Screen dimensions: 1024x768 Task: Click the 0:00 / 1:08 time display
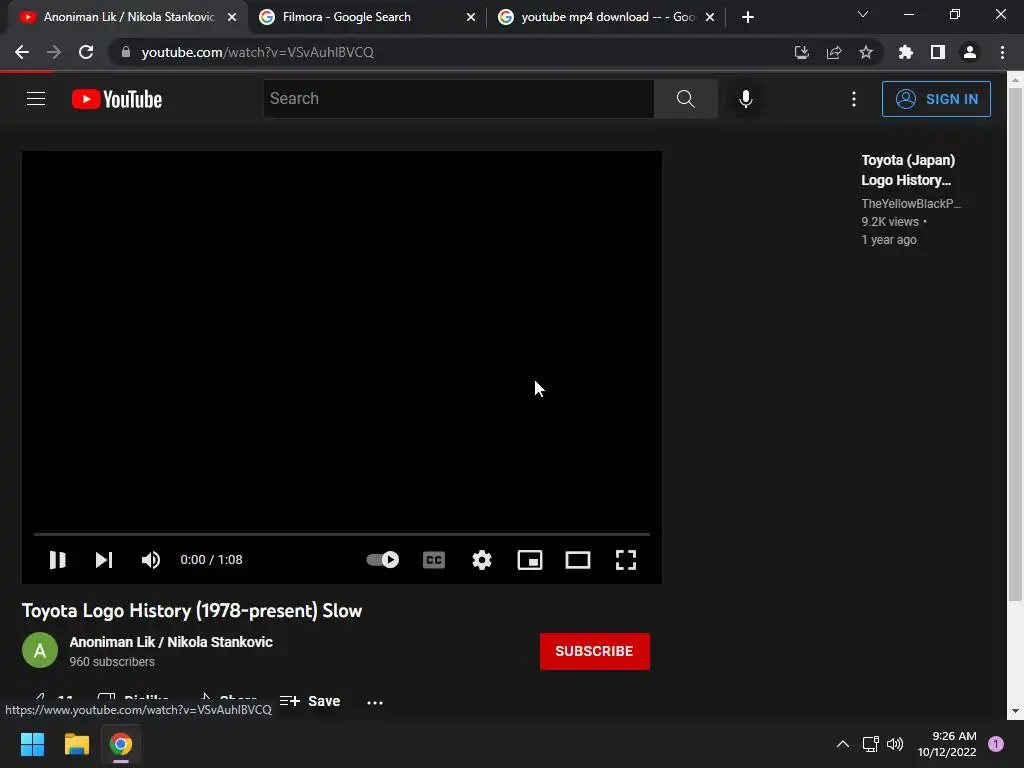212,560
